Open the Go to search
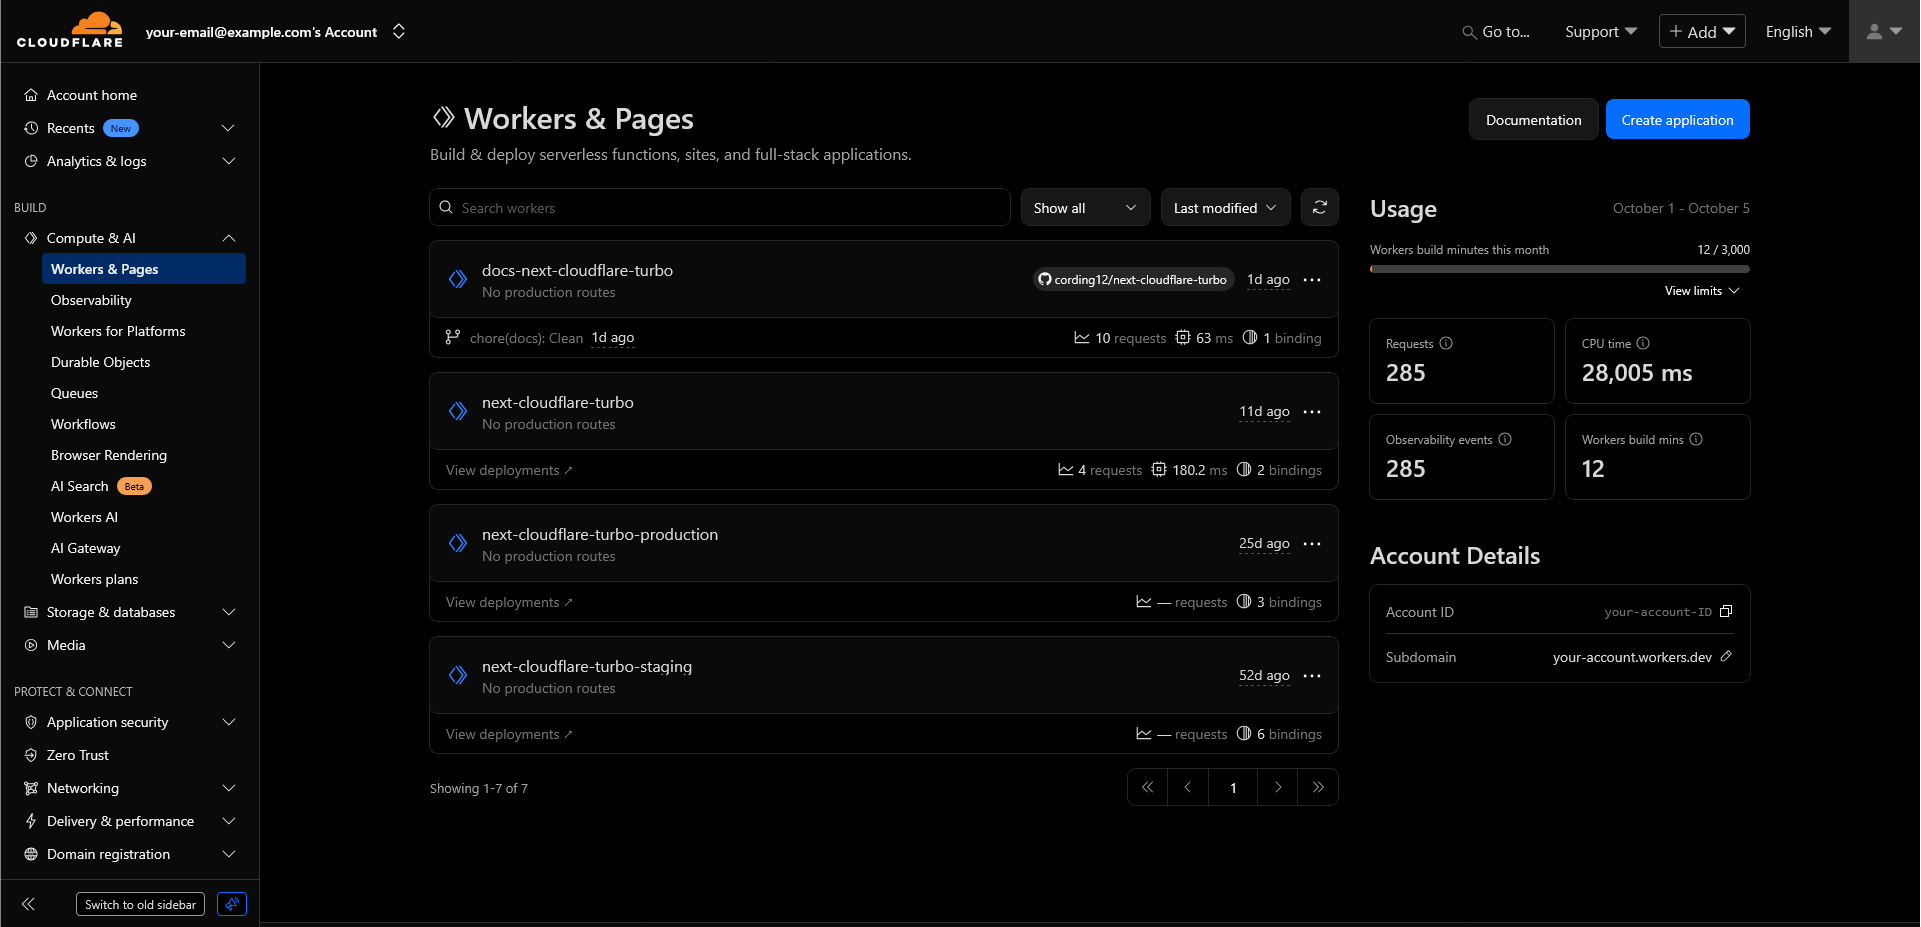 [1496, 32]
